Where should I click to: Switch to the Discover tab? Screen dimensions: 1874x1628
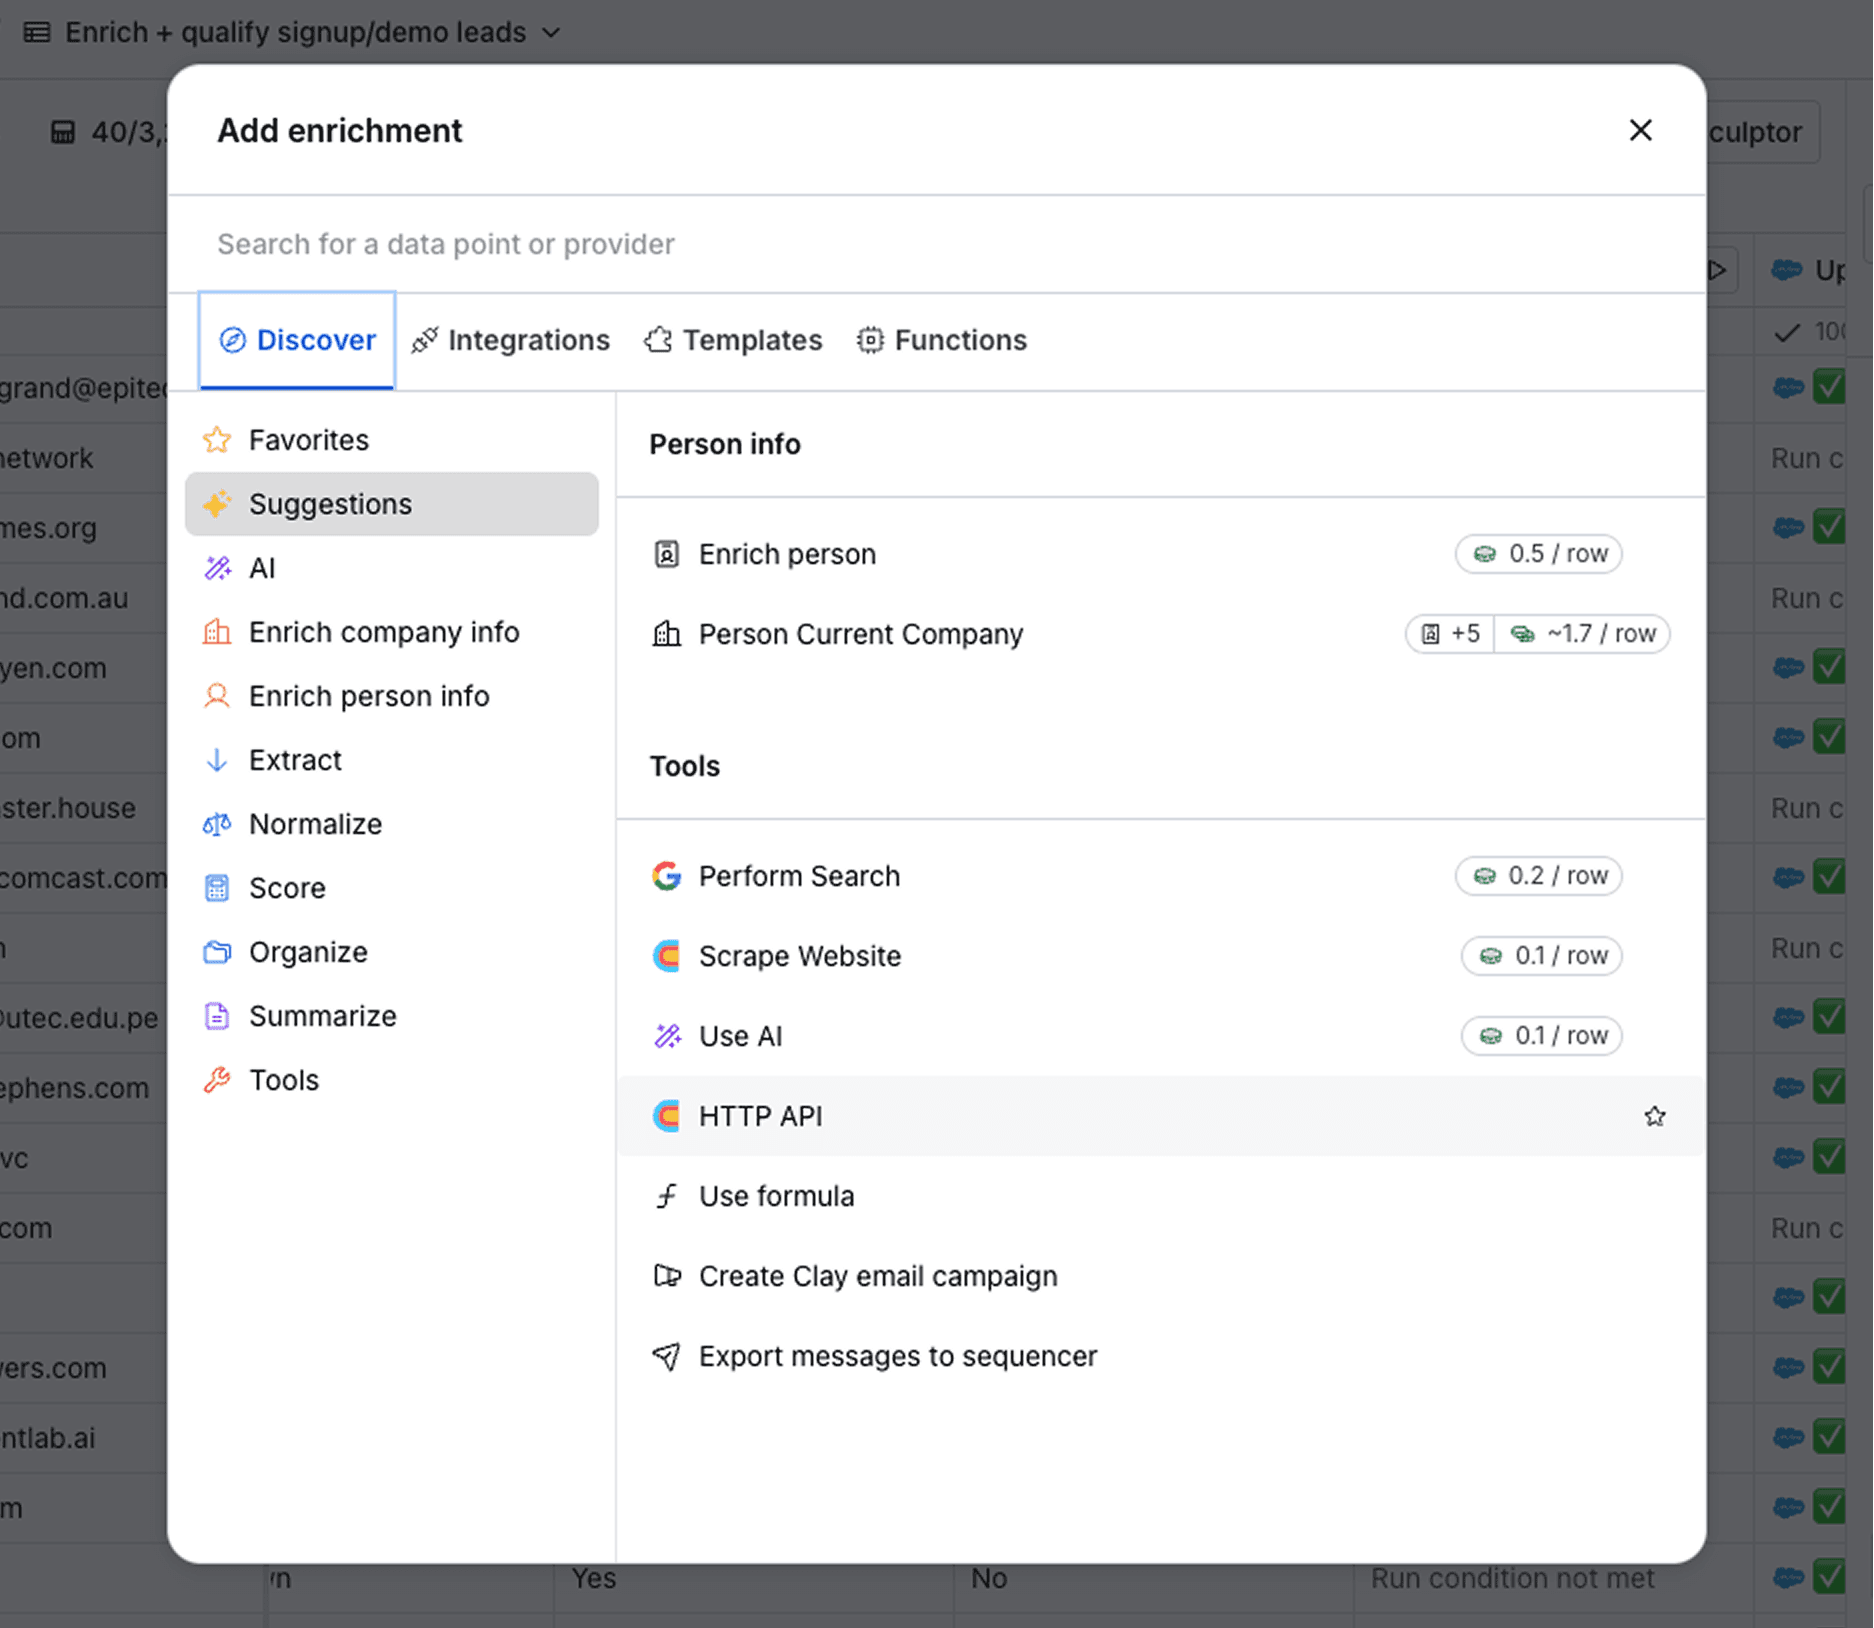pos(297,340)
